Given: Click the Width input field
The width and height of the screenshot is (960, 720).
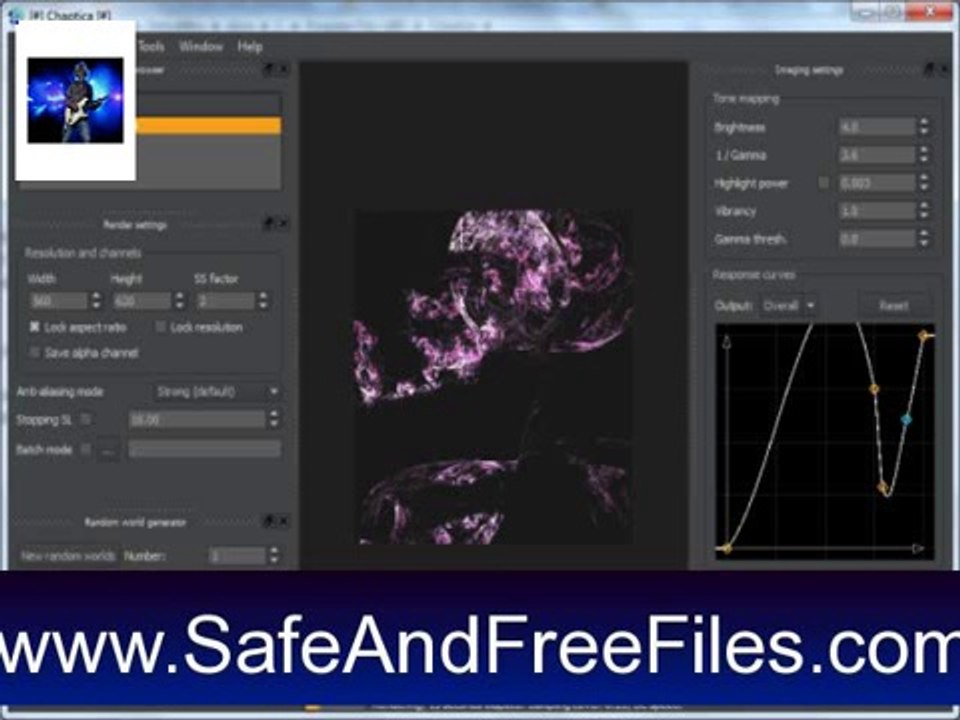Looking at the screenshot, I should [59, 301].
